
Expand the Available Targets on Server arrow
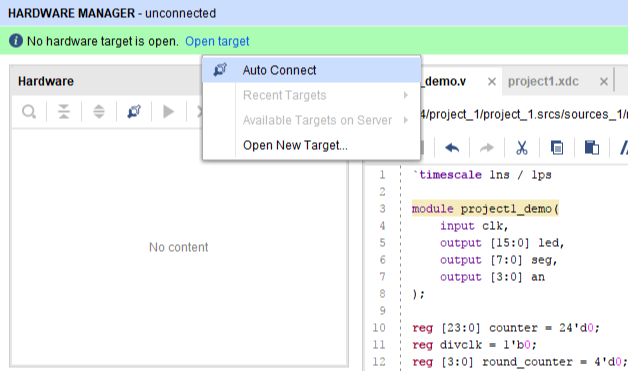pyautogui.click(x=406, y=120)
